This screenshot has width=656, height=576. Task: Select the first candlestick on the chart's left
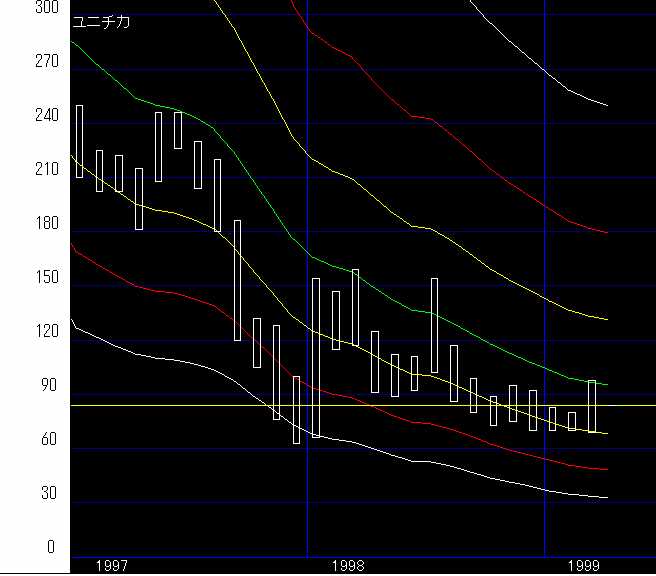coord(79,141)
